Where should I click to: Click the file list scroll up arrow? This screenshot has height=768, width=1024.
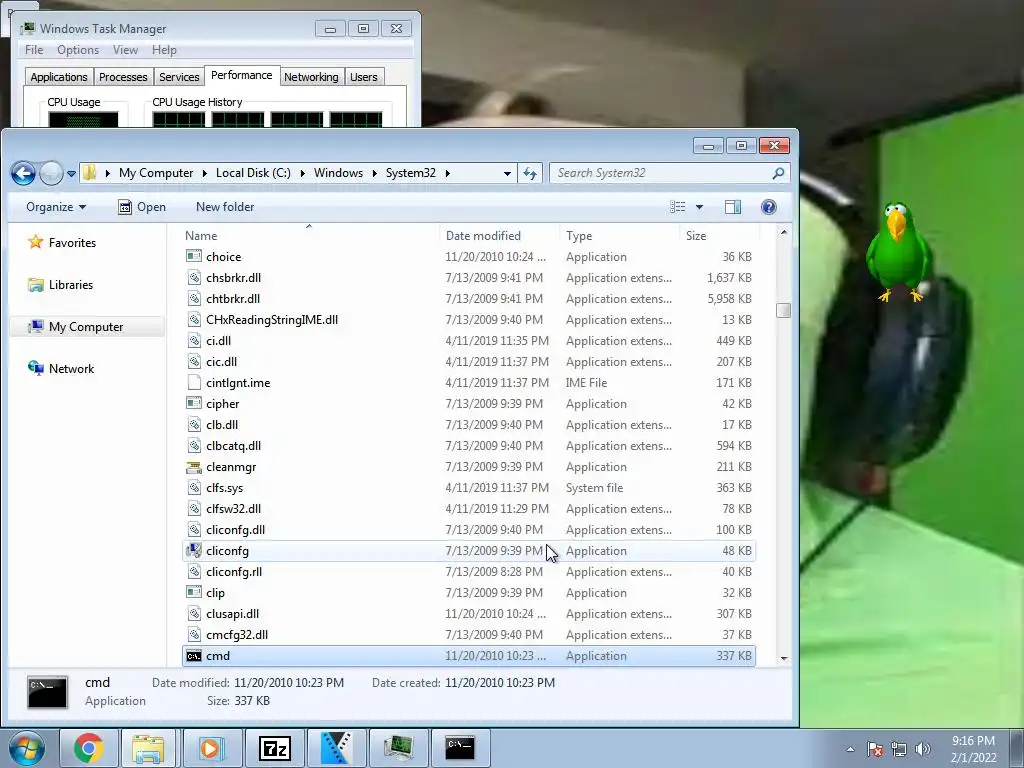[x=784, y=232]
